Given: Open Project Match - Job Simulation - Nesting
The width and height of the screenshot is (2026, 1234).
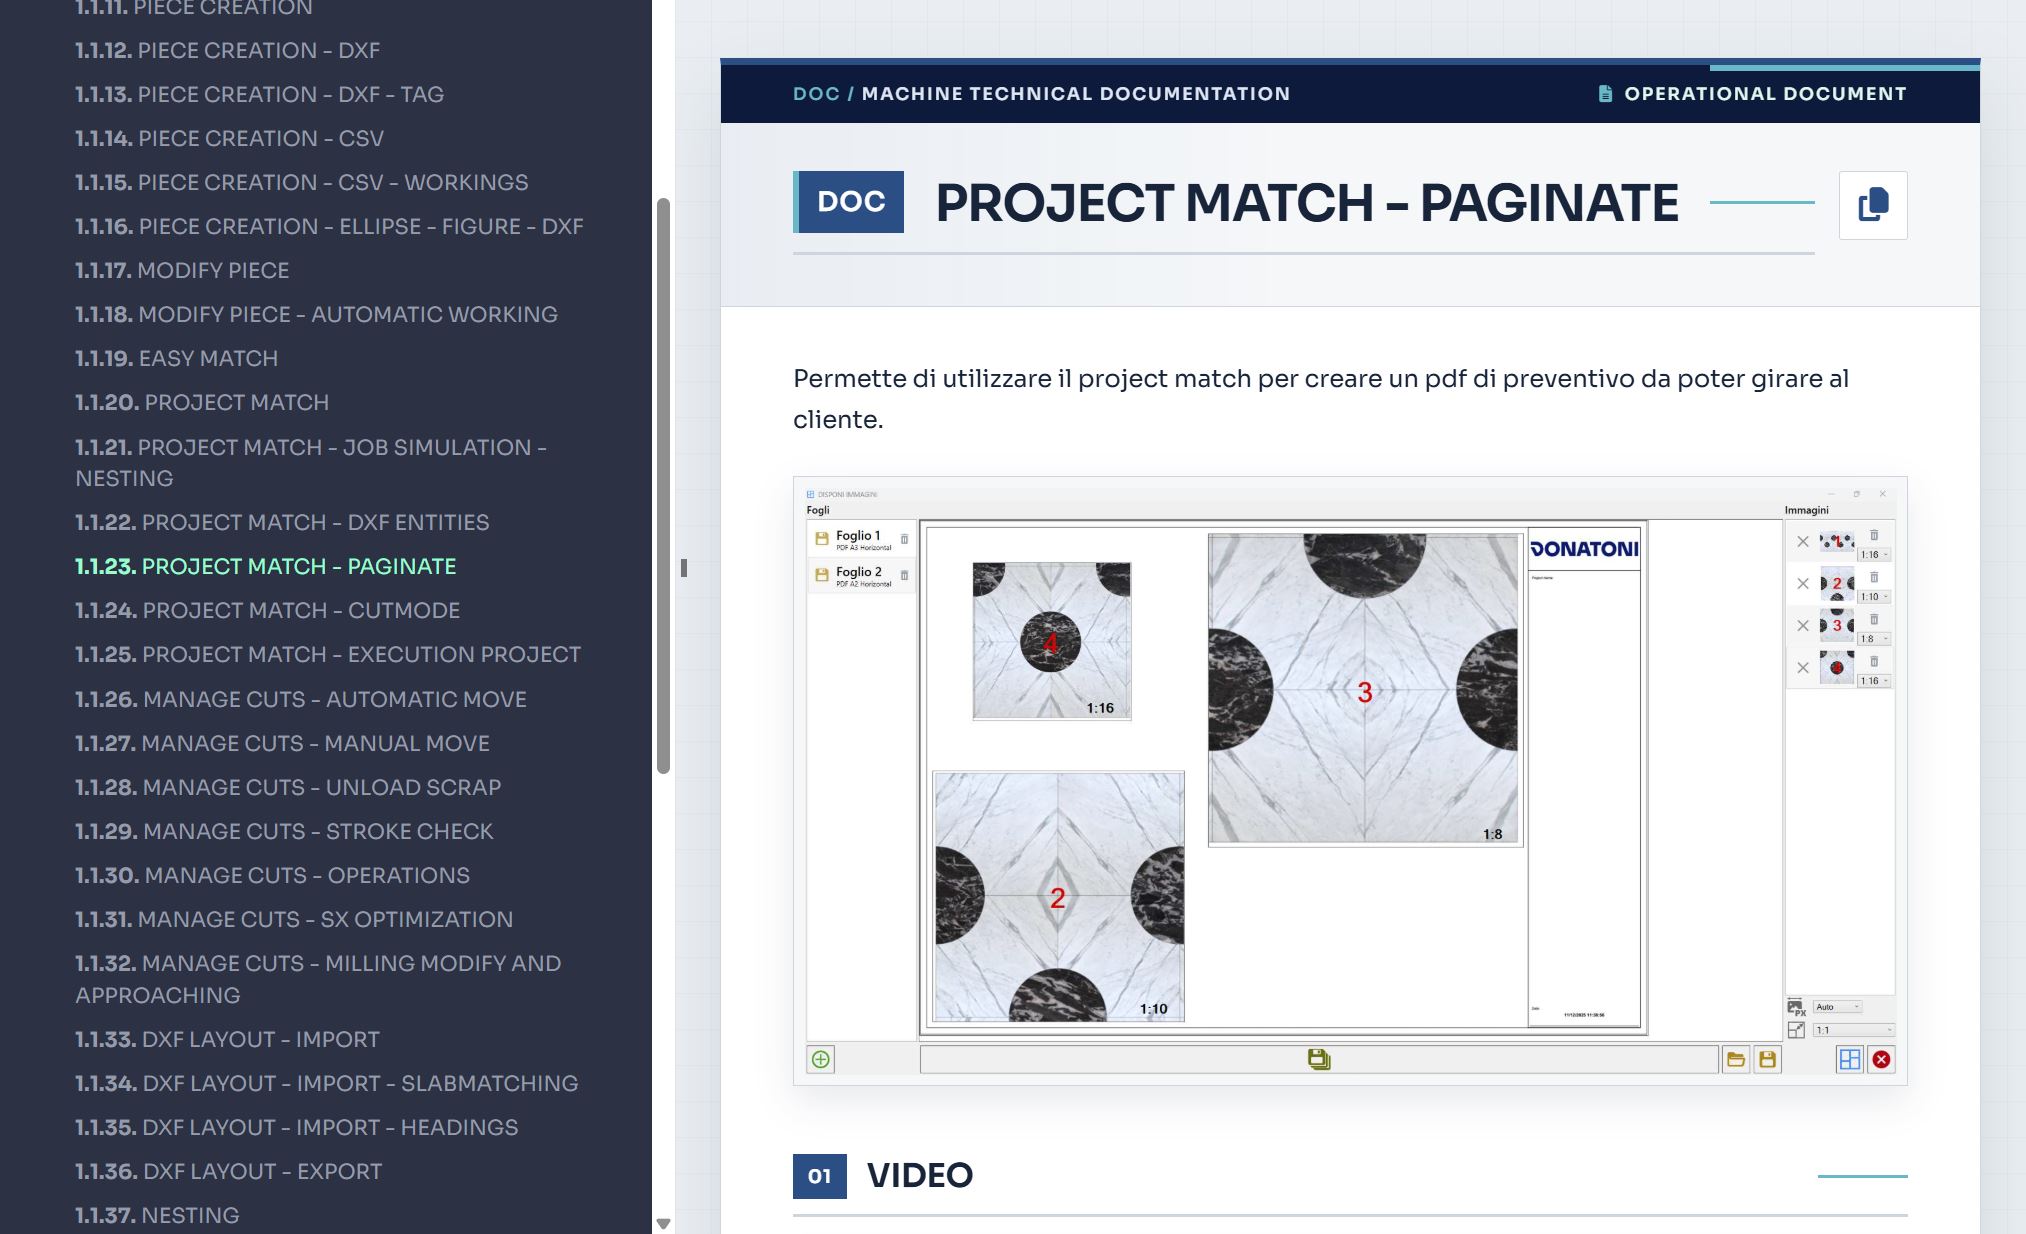Looking at the screenshot, I should [x=311, y=463].
